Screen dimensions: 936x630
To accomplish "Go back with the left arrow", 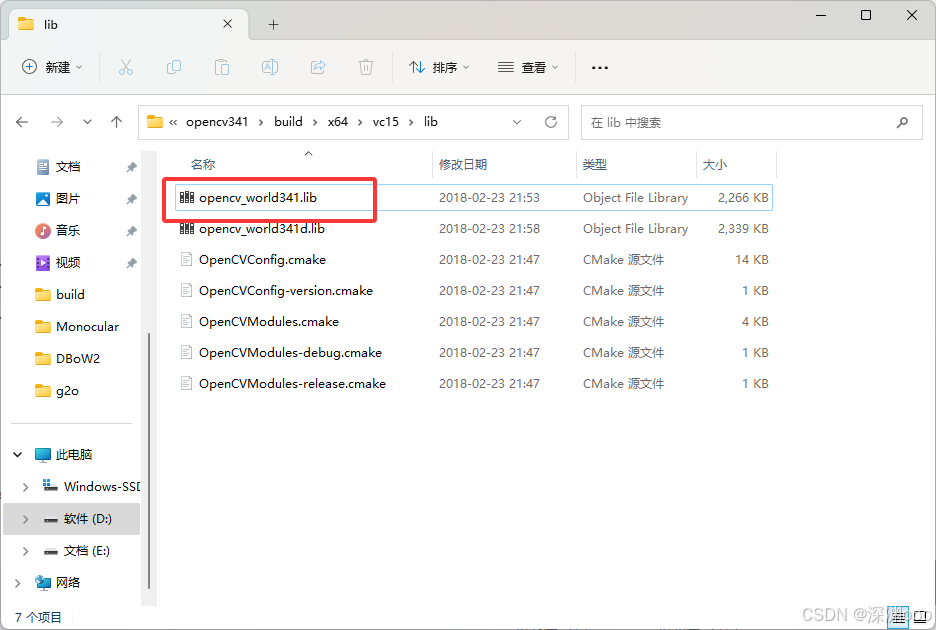I will [x=22, y=122].
